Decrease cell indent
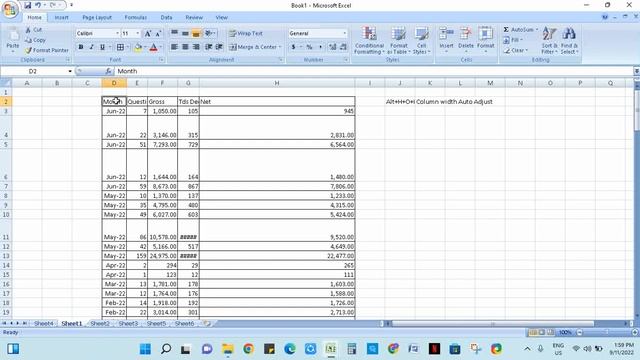The image size is (640, 360). [x=209, y=47]
